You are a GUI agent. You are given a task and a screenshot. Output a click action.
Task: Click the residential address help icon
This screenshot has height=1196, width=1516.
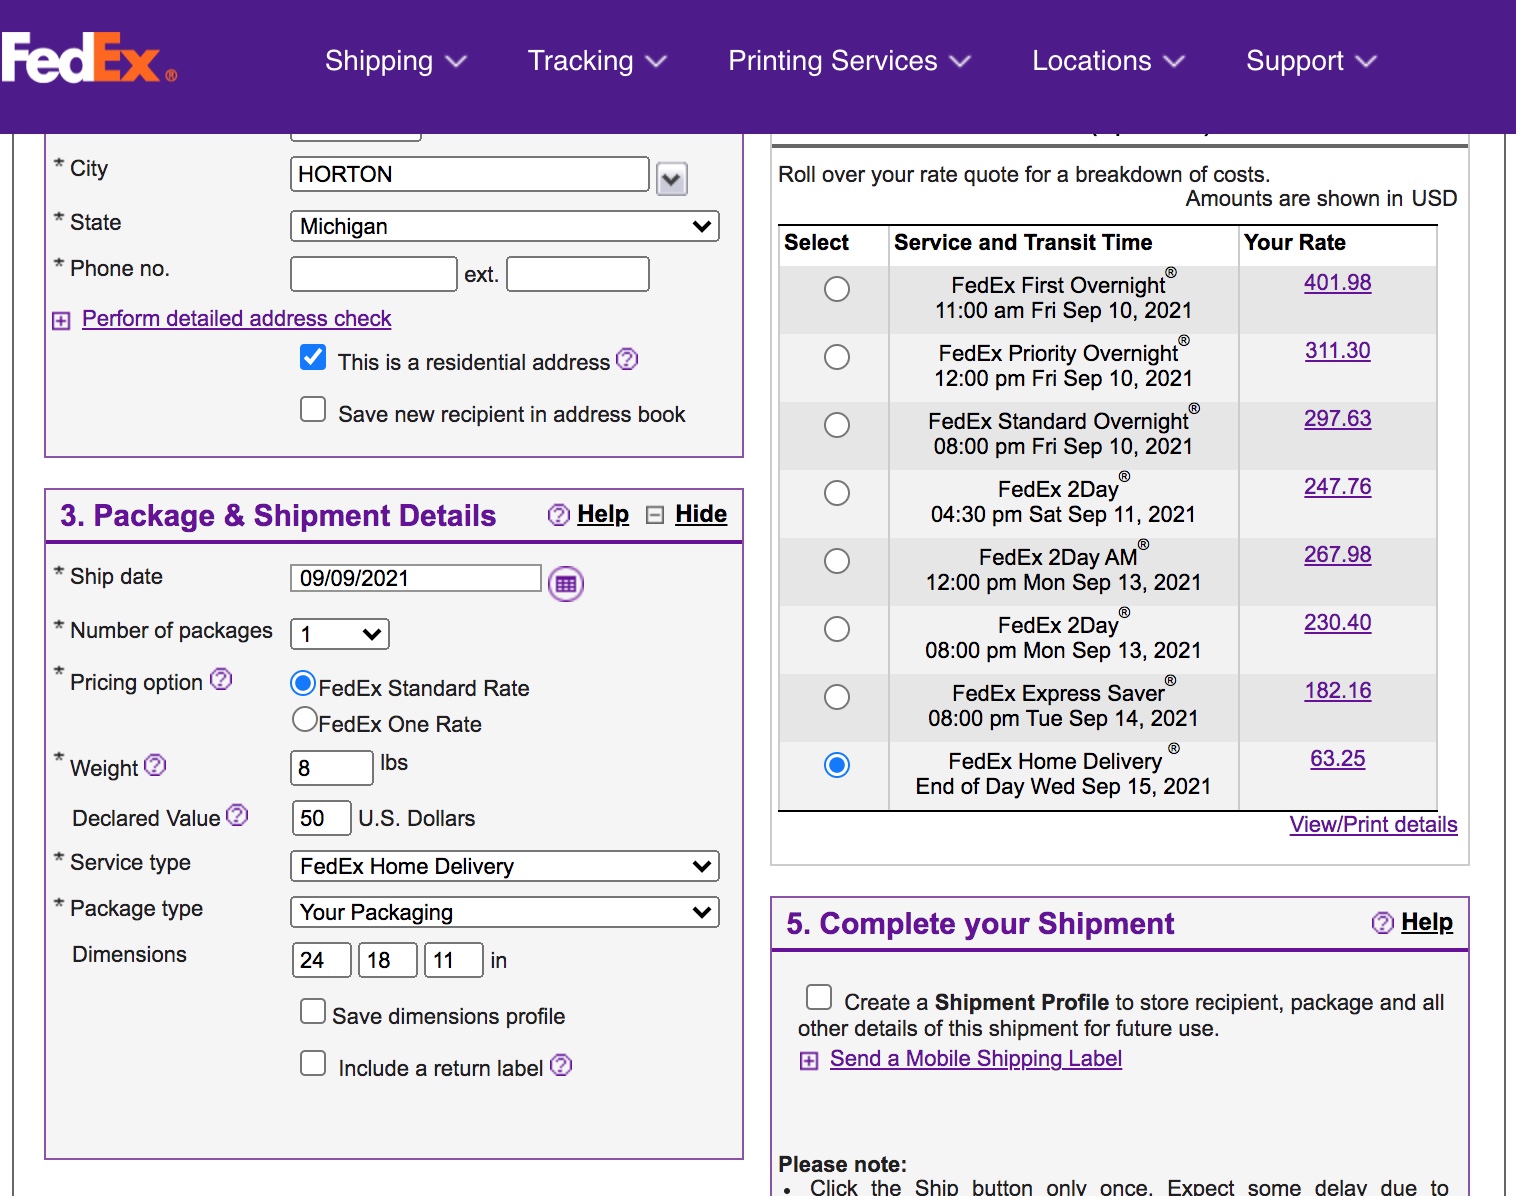click(x=627, y=359)
